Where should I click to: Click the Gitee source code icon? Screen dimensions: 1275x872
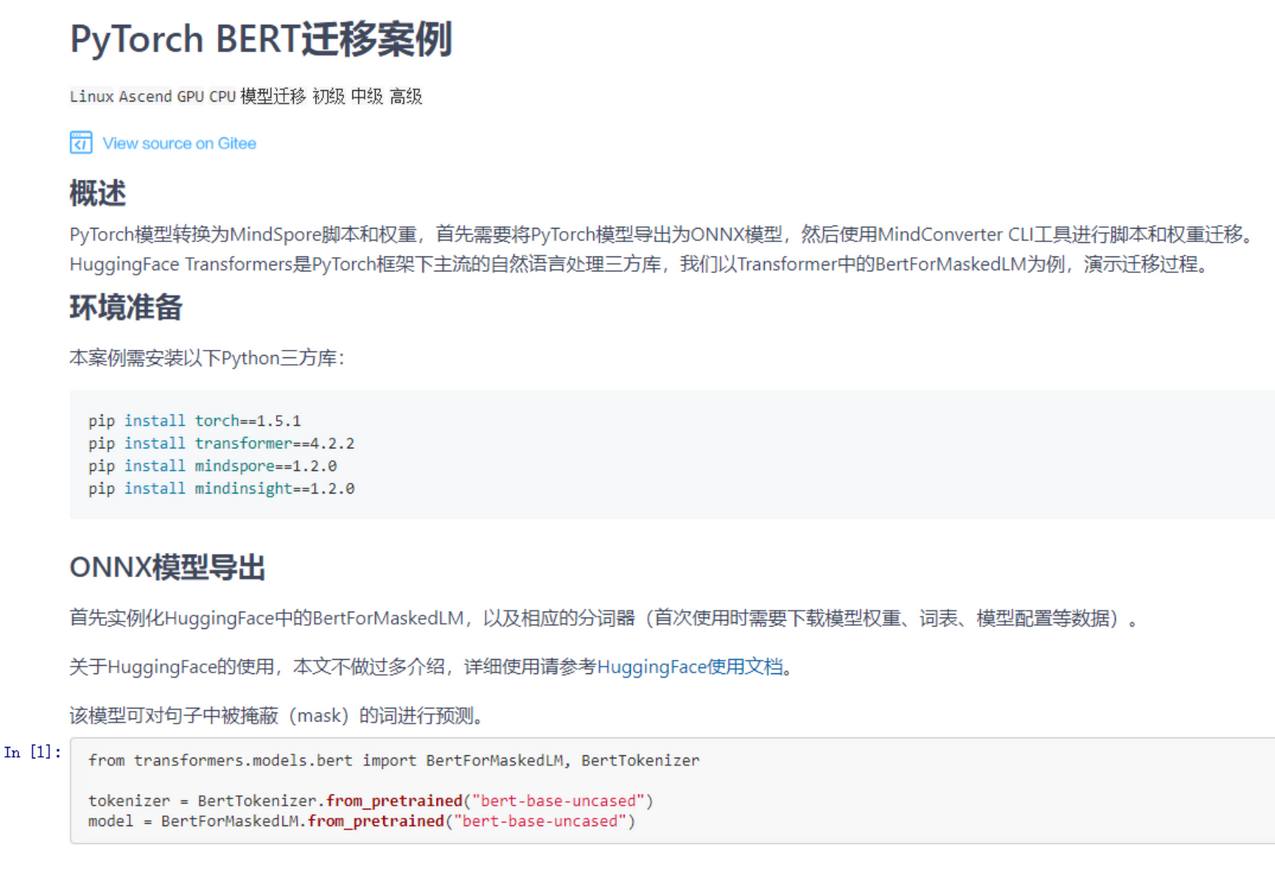point(81,143)
